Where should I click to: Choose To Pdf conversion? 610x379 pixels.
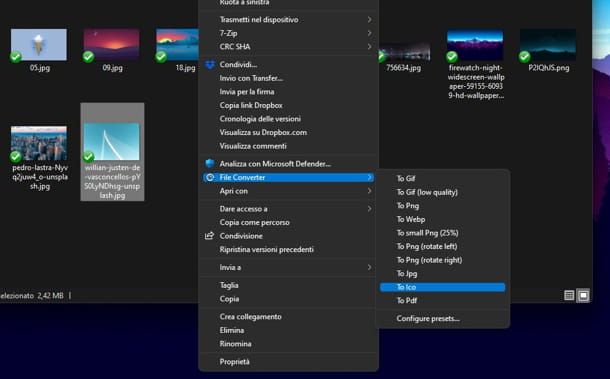pyautogui.click(x=442, y=301)
